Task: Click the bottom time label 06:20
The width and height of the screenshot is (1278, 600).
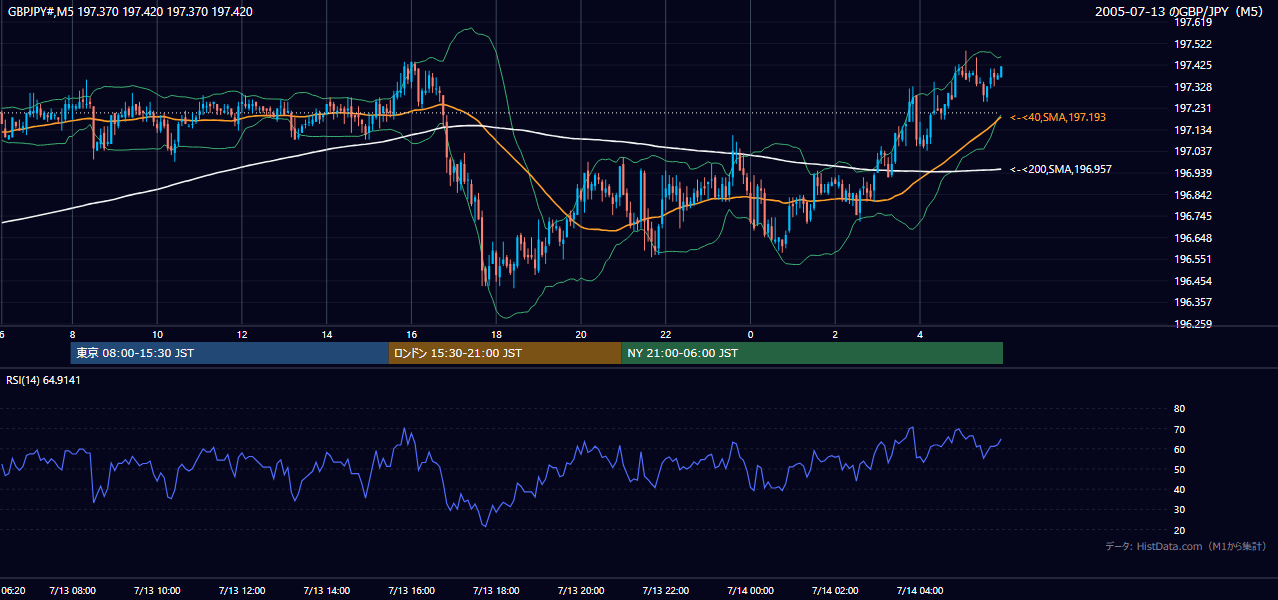Action: pyautogui.click(x=12, y=590)
